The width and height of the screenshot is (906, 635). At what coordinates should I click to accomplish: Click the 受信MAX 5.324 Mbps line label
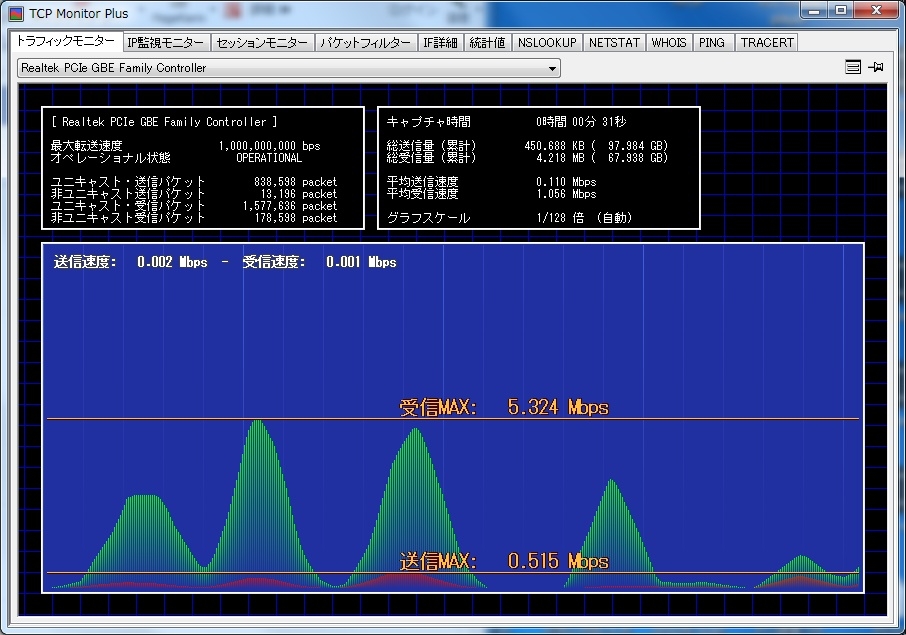[x=503, y=407]
